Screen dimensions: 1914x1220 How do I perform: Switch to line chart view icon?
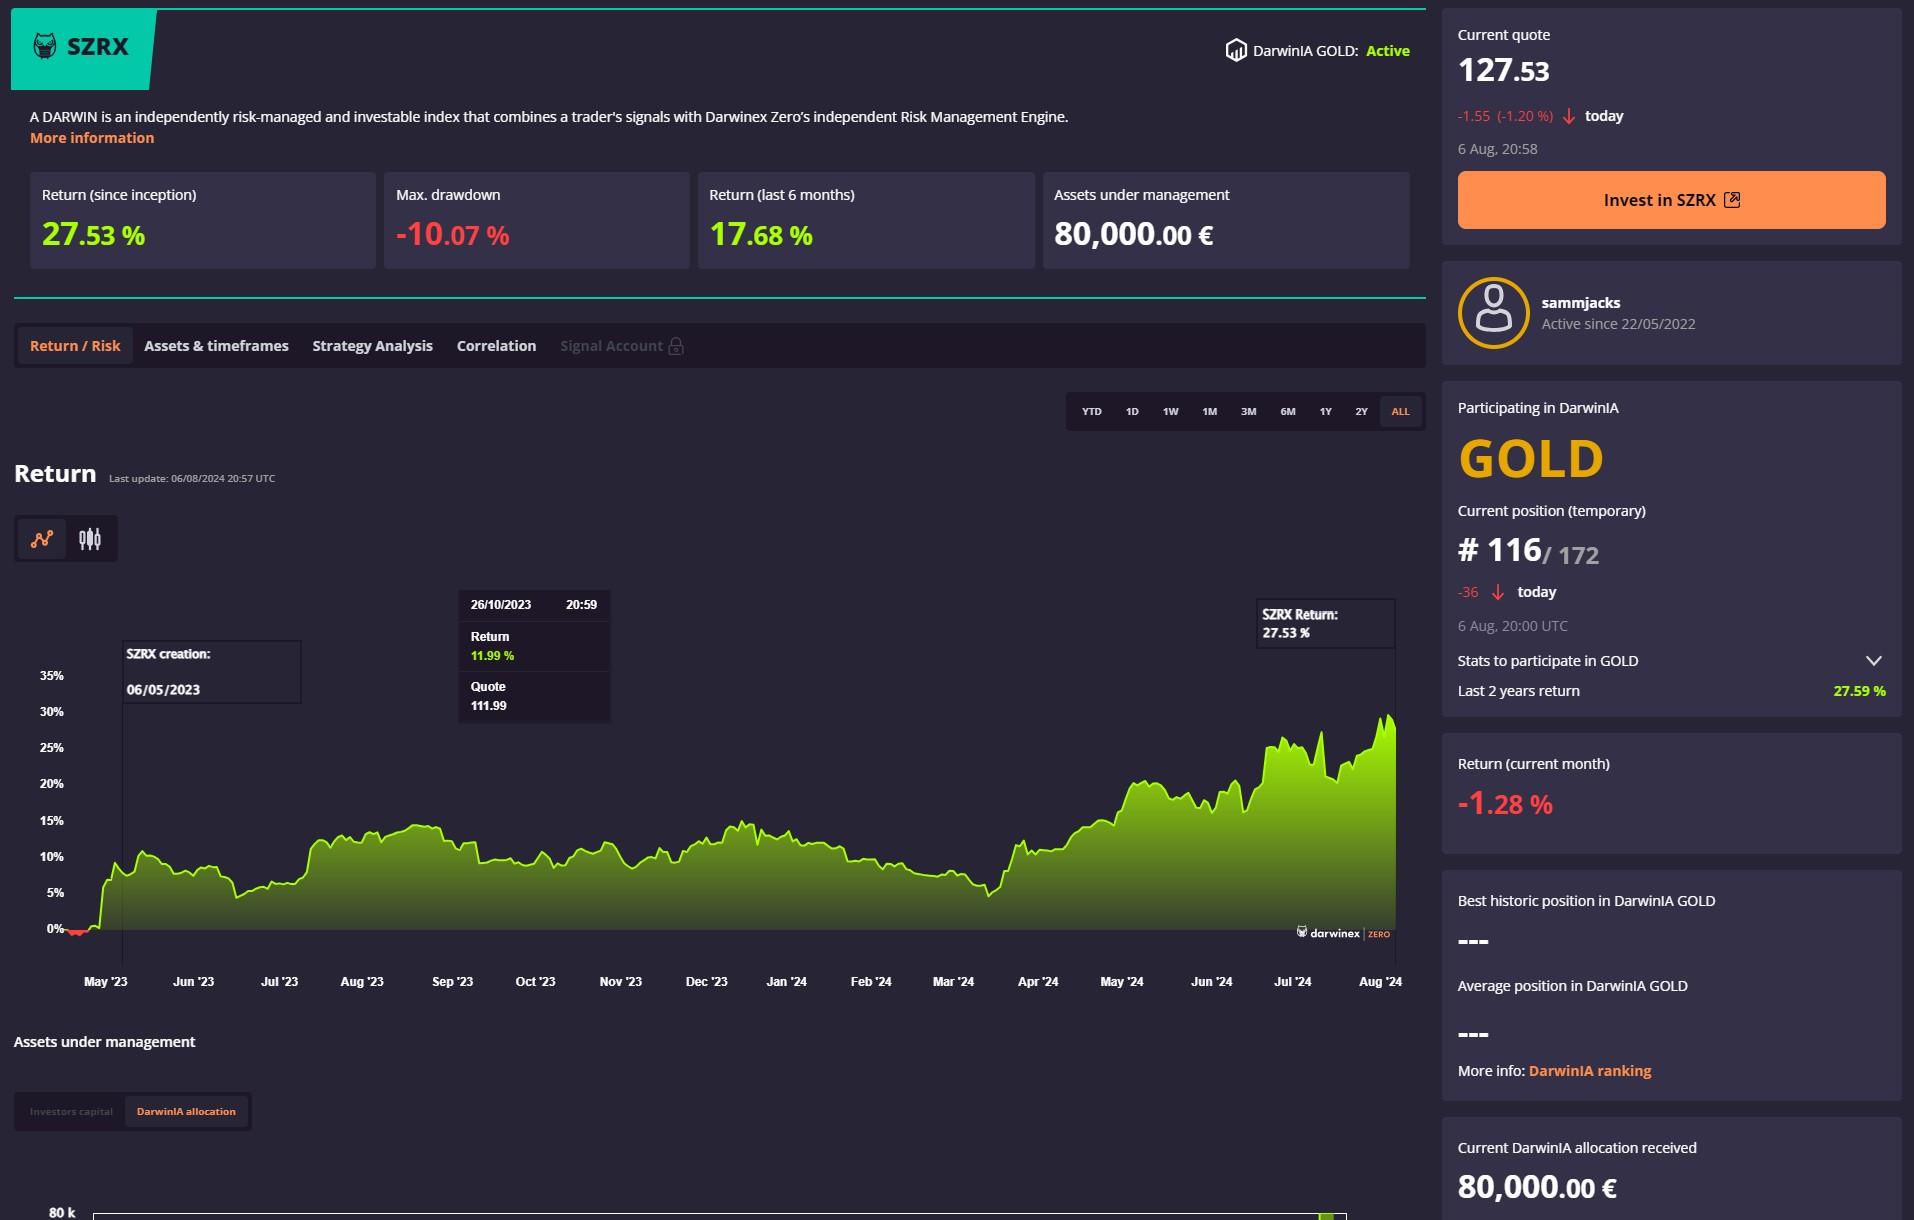tap(42, 539)
